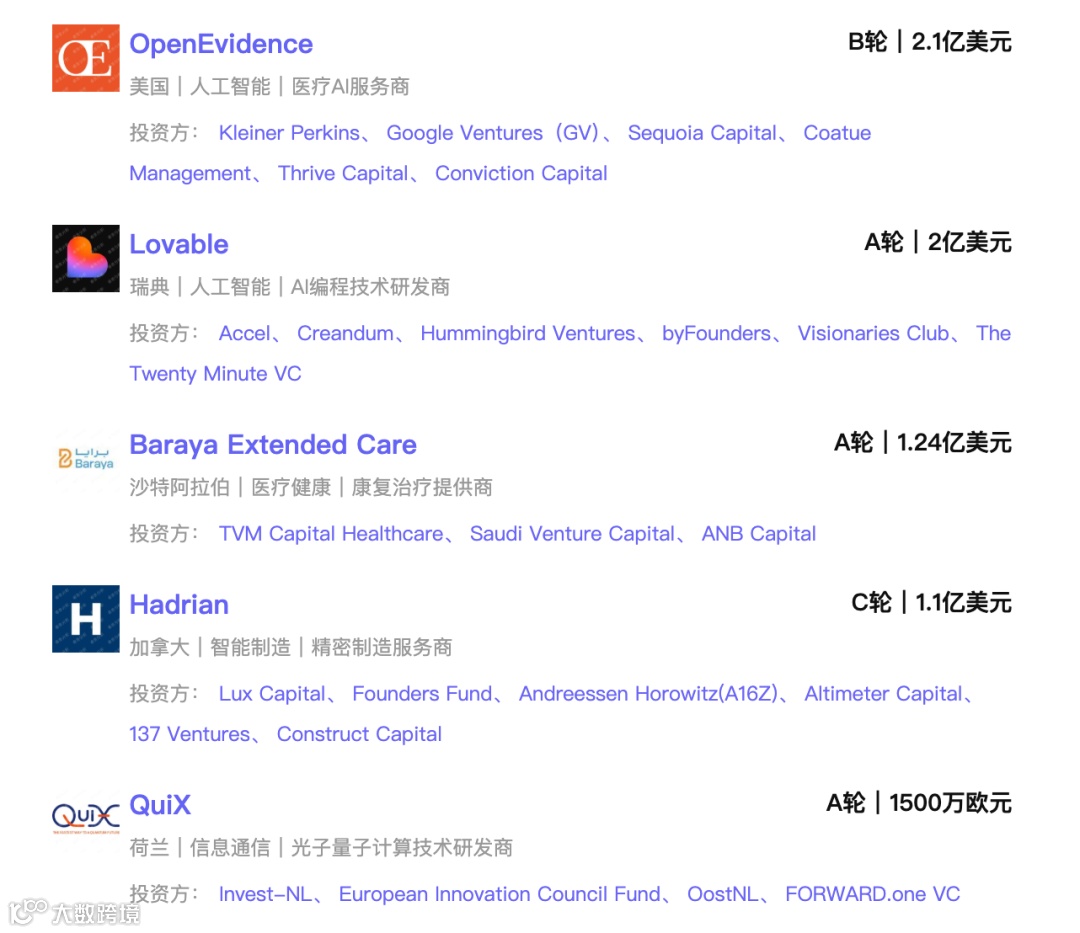
Task: Click the '荷兰｜信息通信｜光子量子计算技术研发商' description
Action: [x=321, y=848]
